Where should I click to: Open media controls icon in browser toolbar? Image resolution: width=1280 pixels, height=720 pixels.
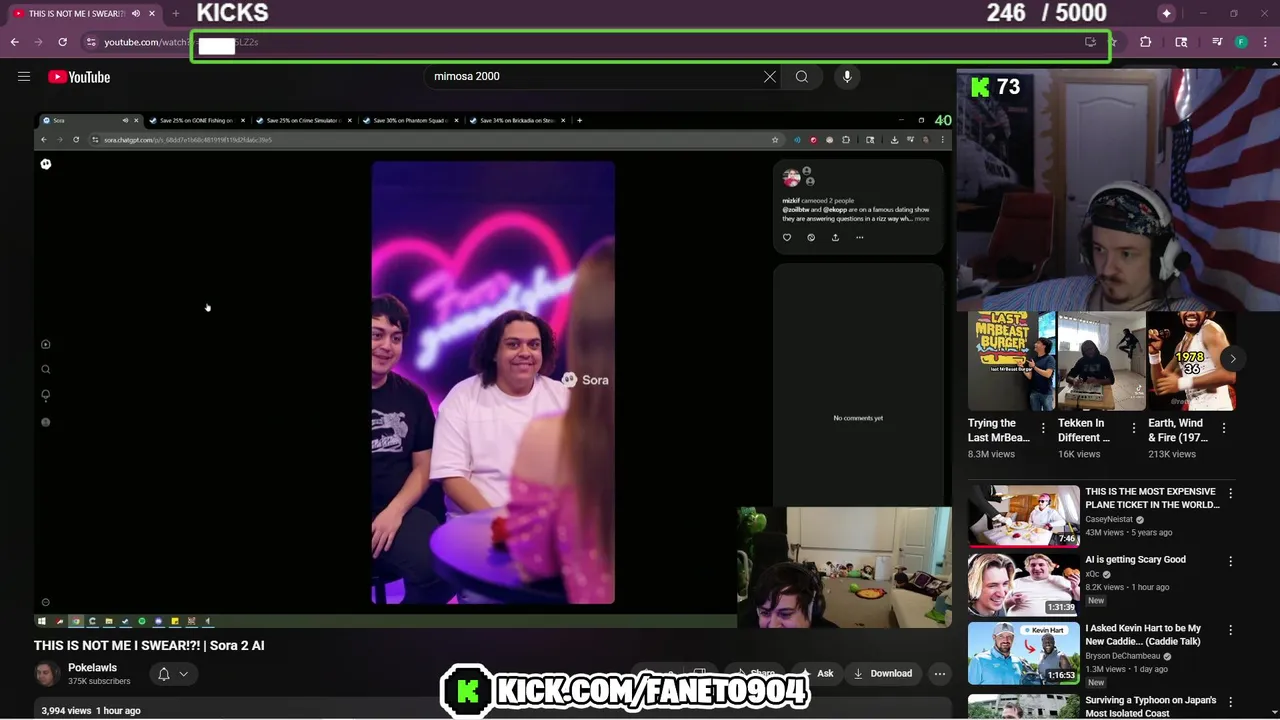(x=1217, y=42)
